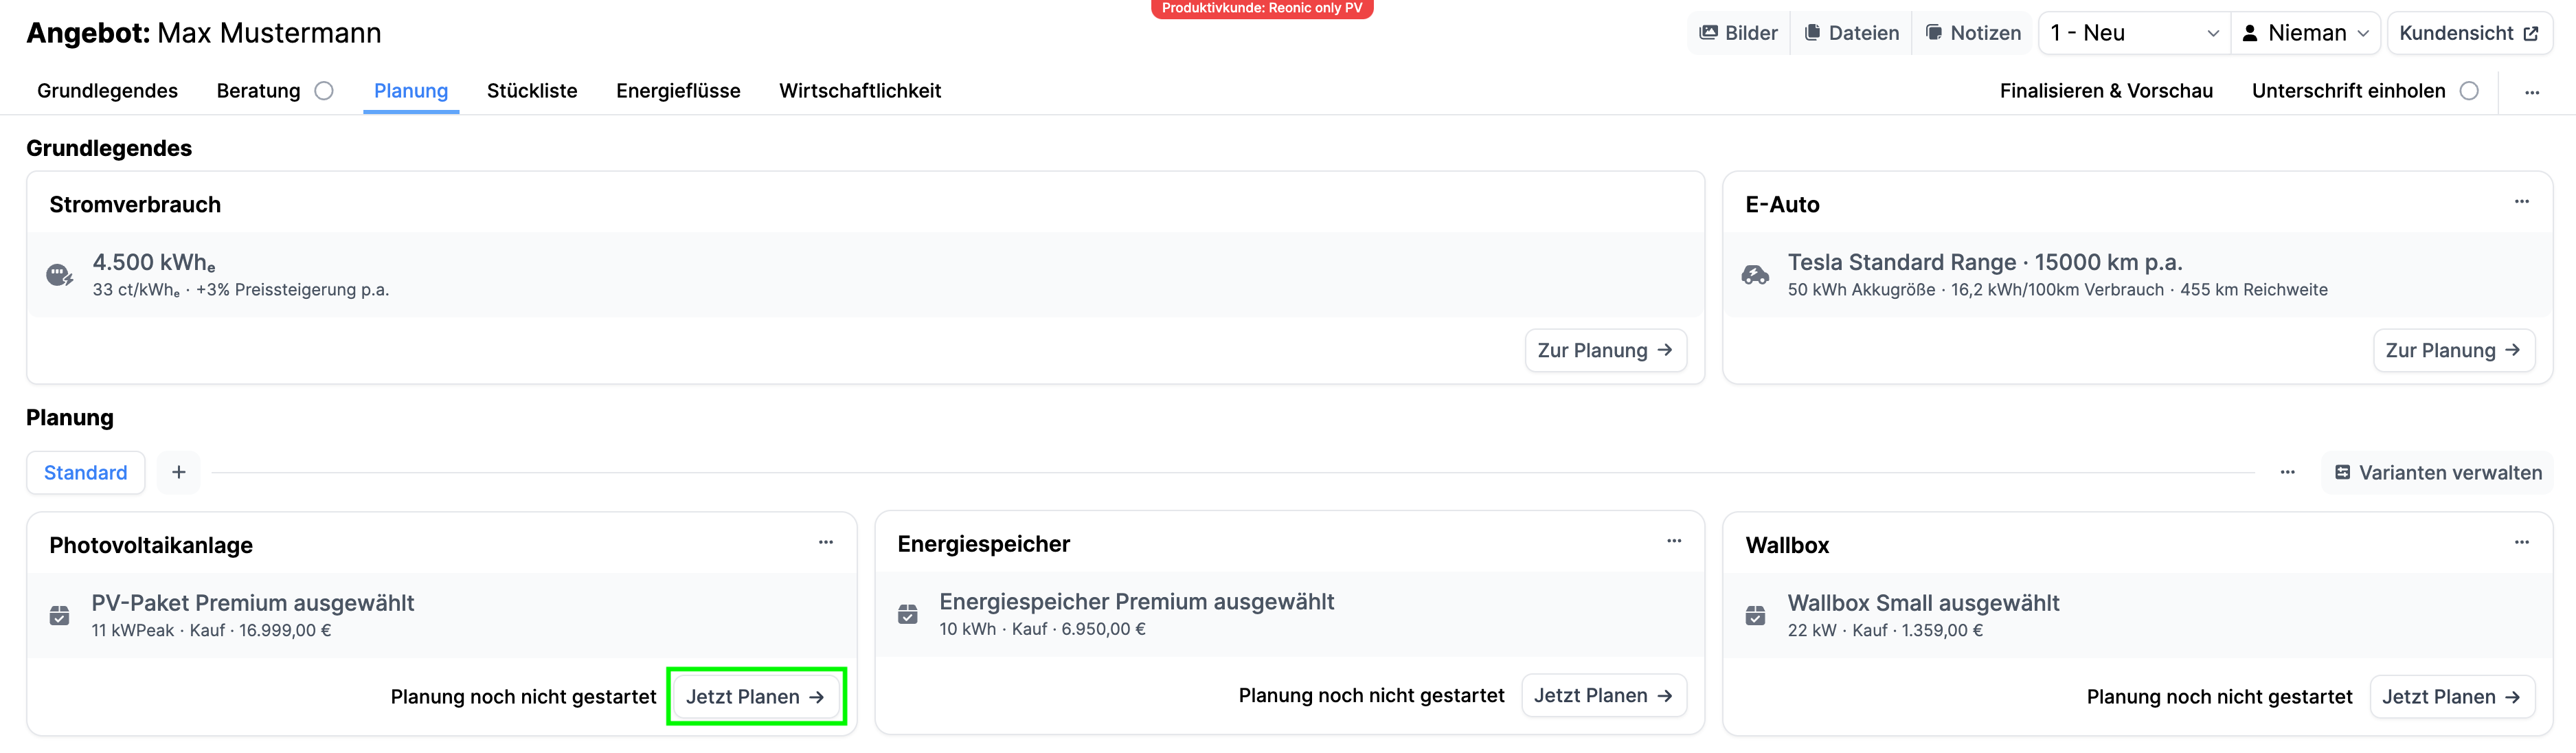
Task: Toggle the Unterschrift einholen status circle
Action: coord(2469,91)
